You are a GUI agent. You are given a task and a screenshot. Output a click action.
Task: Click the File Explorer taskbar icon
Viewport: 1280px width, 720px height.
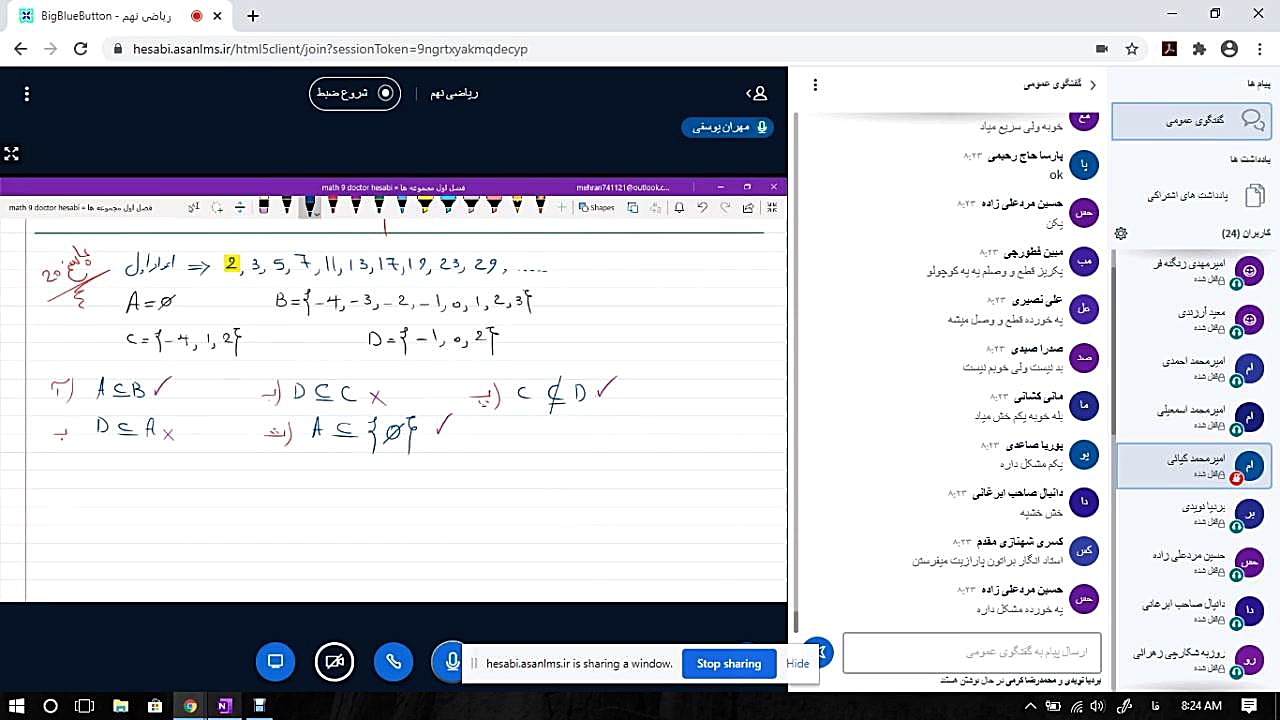tap(120, 706)
